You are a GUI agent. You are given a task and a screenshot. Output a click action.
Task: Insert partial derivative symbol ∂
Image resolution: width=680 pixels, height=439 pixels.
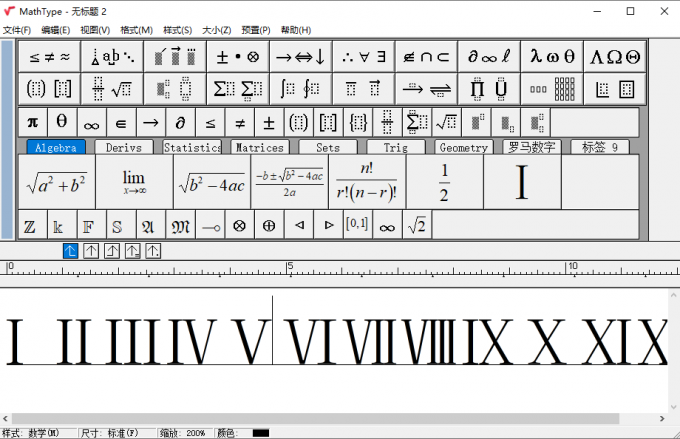click(180, 123)
